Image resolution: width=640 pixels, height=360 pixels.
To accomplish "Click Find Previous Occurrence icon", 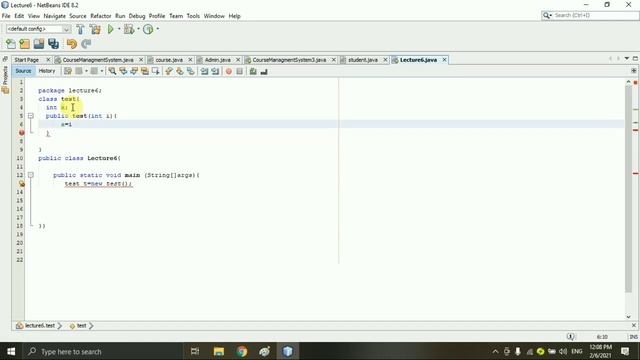I will pyautogui.click(x=123, y=71).
